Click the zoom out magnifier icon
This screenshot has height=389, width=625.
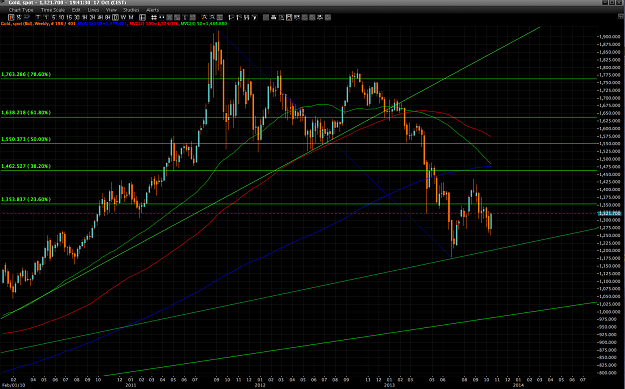(x=212, y=18)
